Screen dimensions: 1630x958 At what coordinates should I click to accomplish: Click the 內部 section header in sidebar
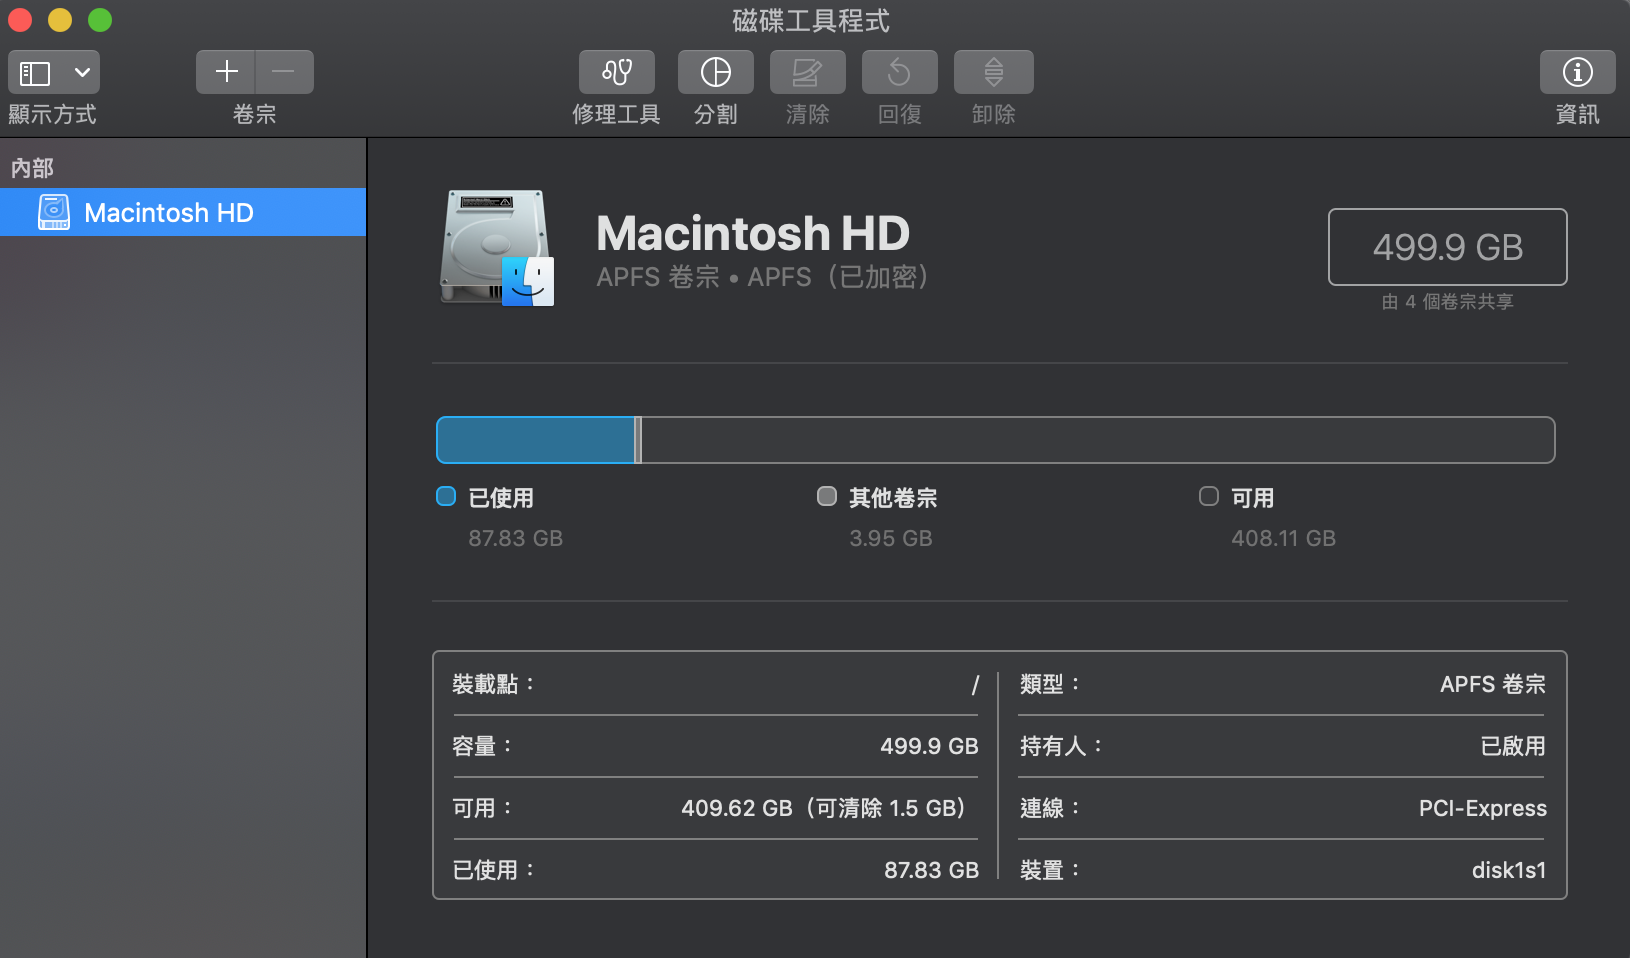click(x=32, y=167)
